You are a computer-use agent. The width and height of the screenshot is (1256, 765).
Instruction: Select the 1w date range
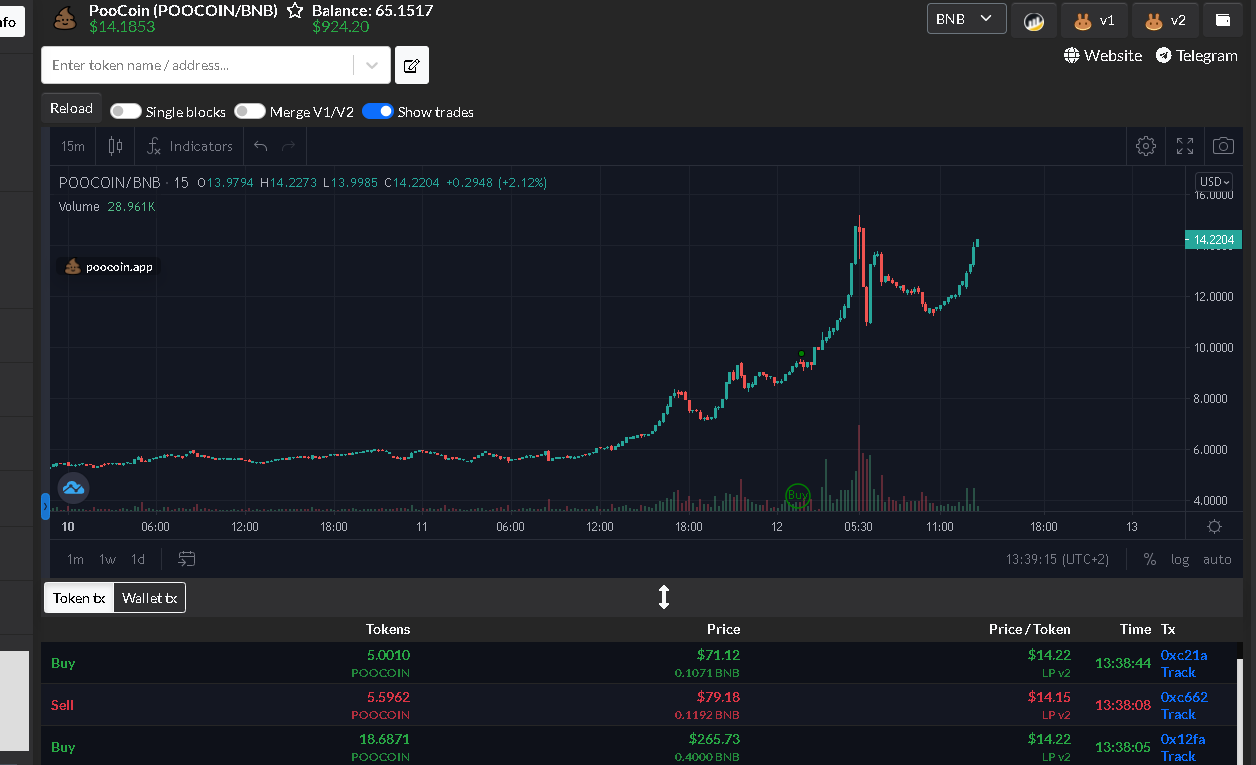(x=107, y=559)
